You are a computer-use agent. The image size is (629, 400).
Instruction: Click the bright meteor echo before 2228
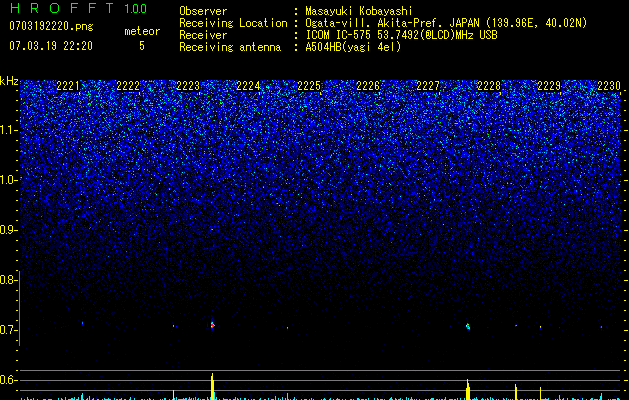click(x=468, y=326)
